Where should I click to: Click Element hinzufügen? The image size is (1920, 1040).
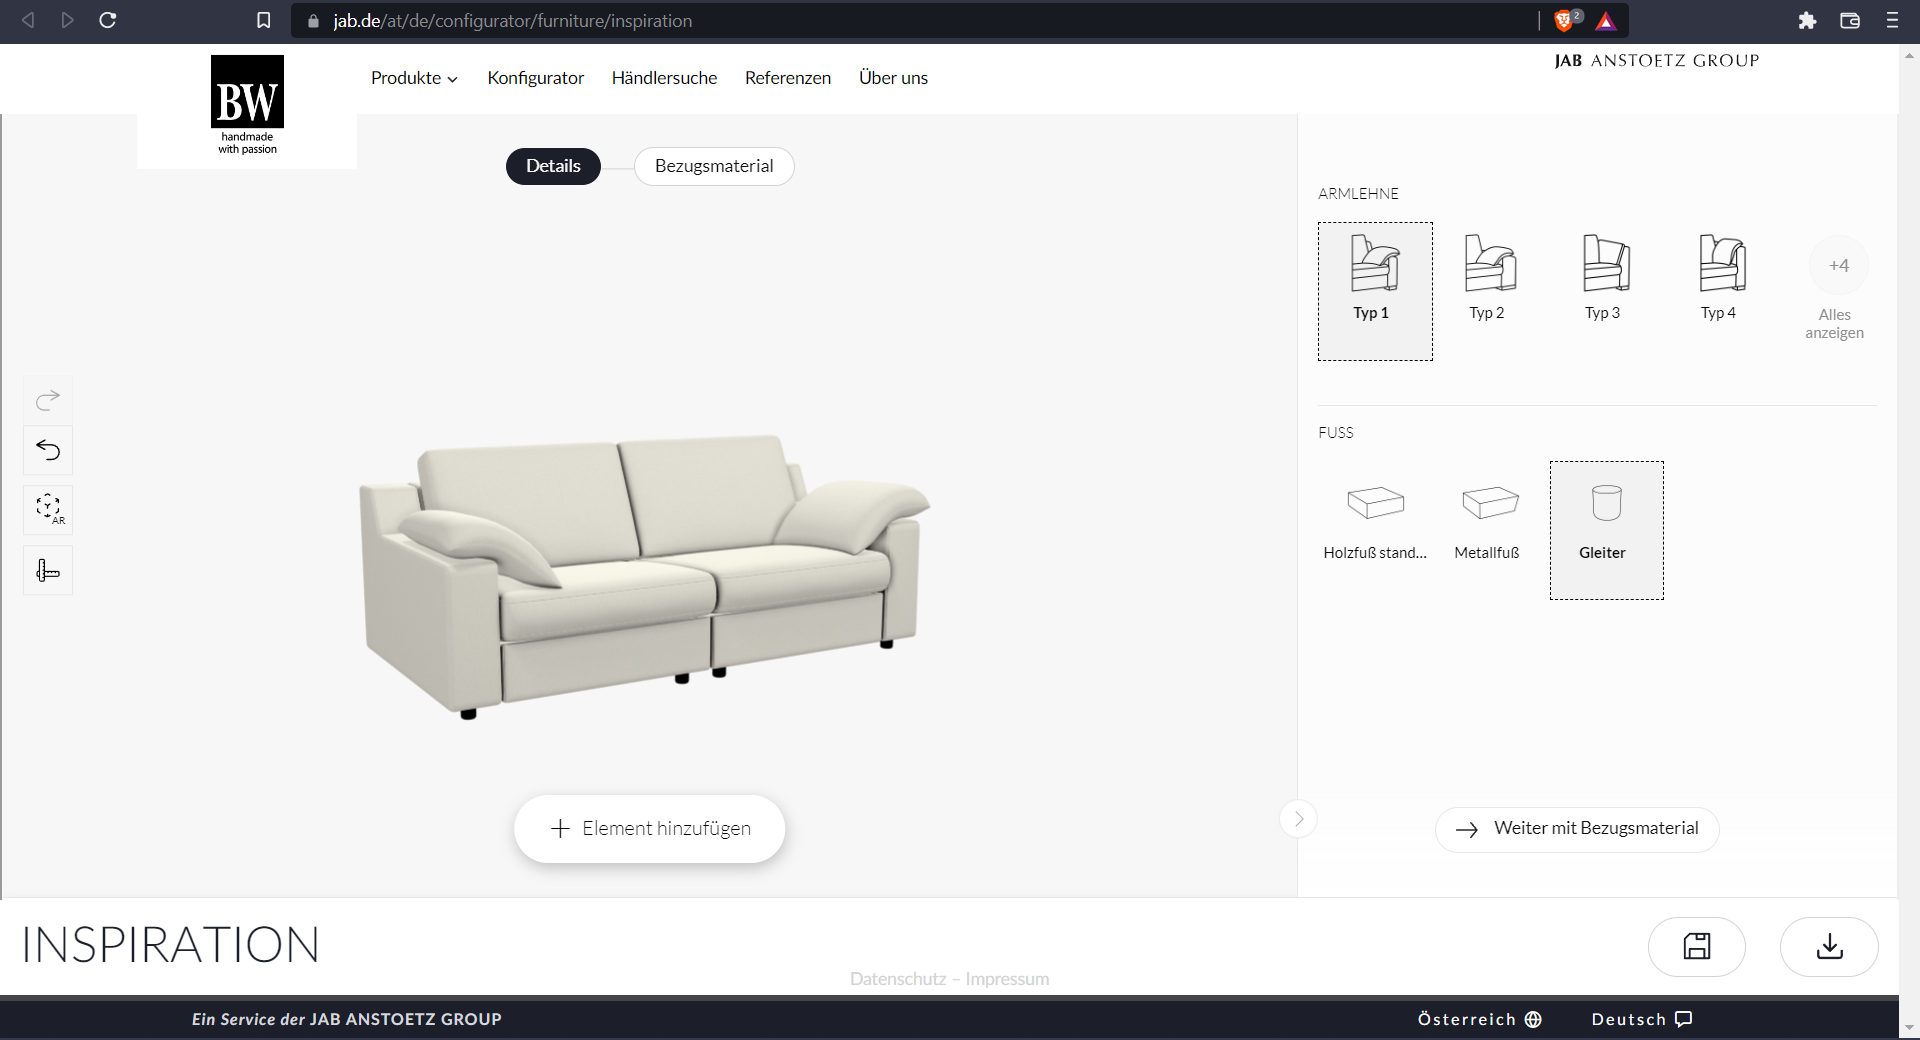[649, 828]
